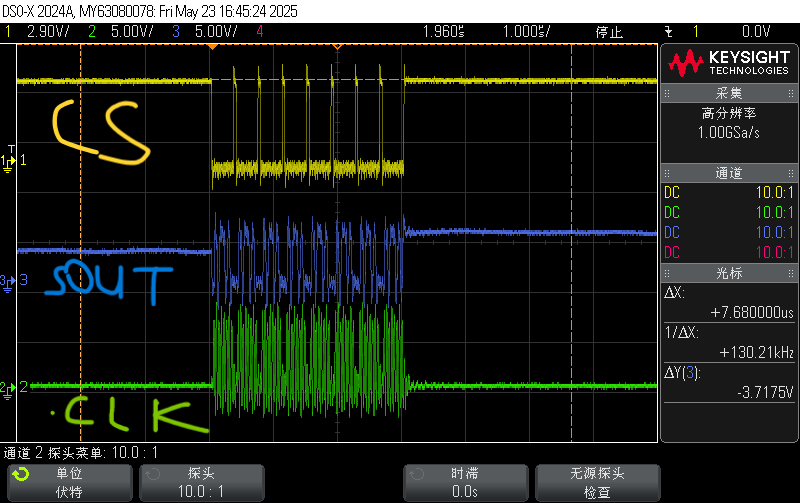Click the rotate icon on 时滞 softkey

tap(417, 474)
